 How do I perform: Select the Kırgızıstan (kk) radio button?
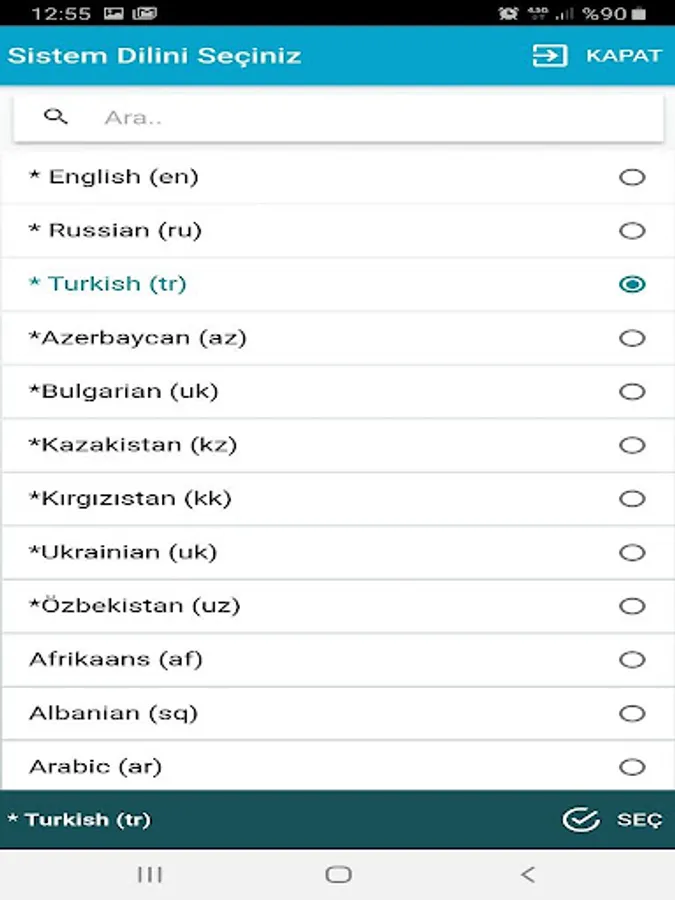click(x=632, y=499)
